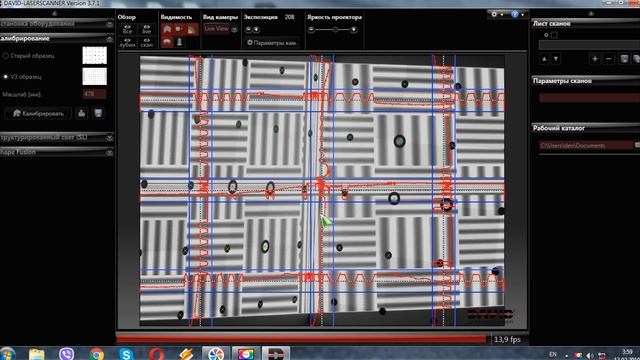Toggle the camera visibility icon in Видимость
The width and height of the screenshot is (640, 360).
(x=179, y=29)
